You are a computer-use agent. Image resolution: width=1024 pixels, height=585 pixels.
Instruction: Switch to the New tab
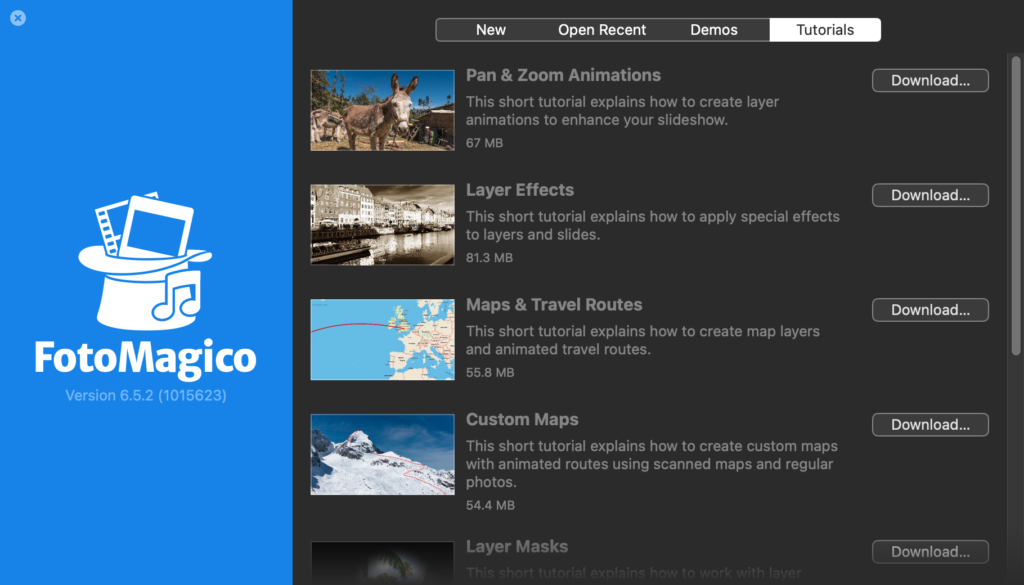[x=491, y=29]
